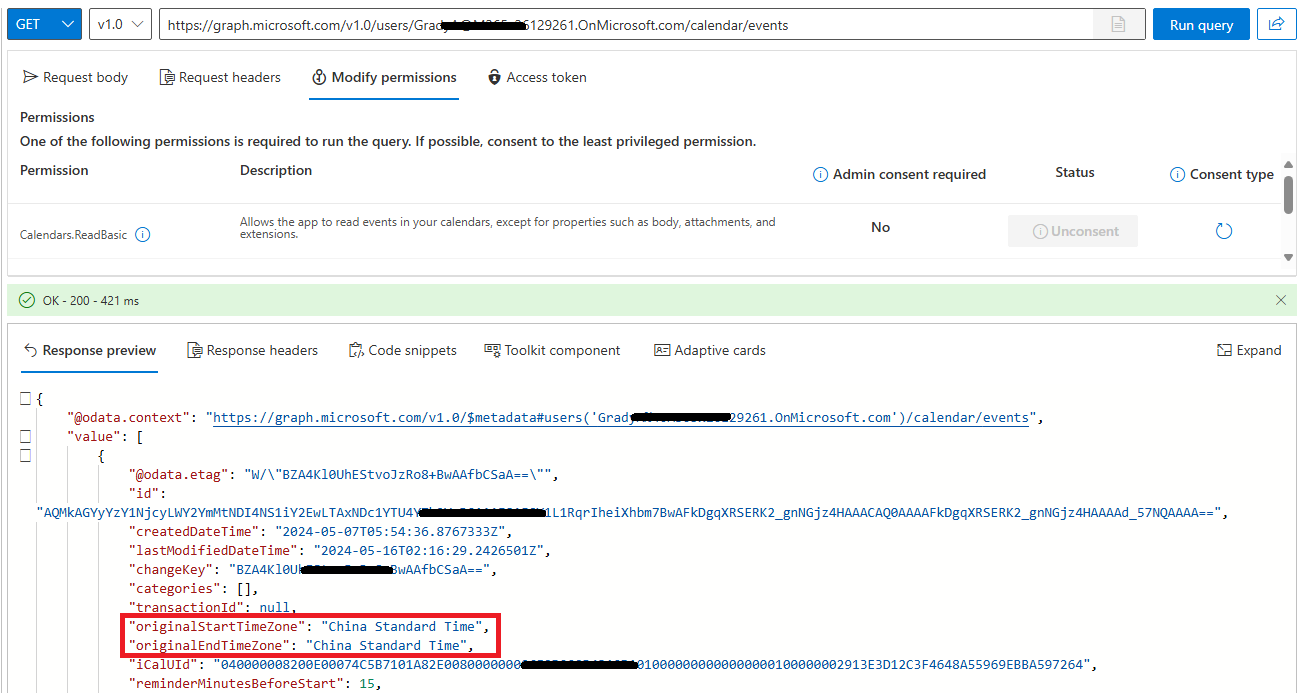The height and width of the screenshot is (693, 1300).
Task: Collapse the "value" array node
Action: 26,437
